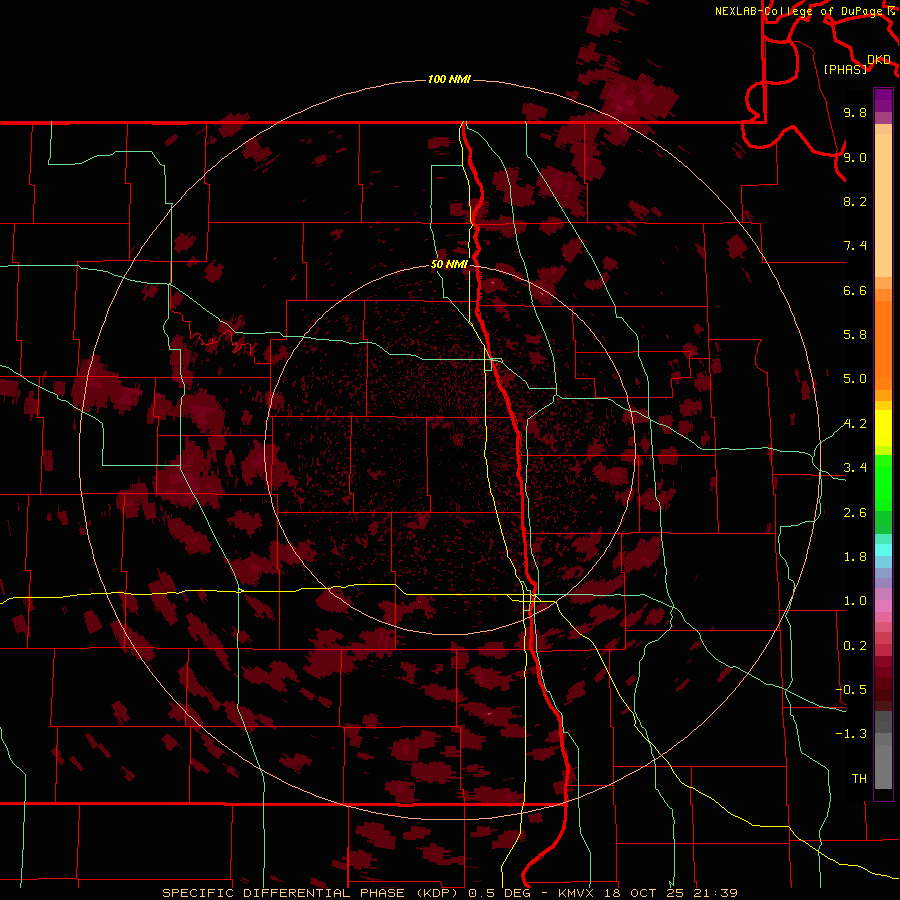Click the 100 NMI range ring label
This screenshot has width=900, height=900.
449,79
